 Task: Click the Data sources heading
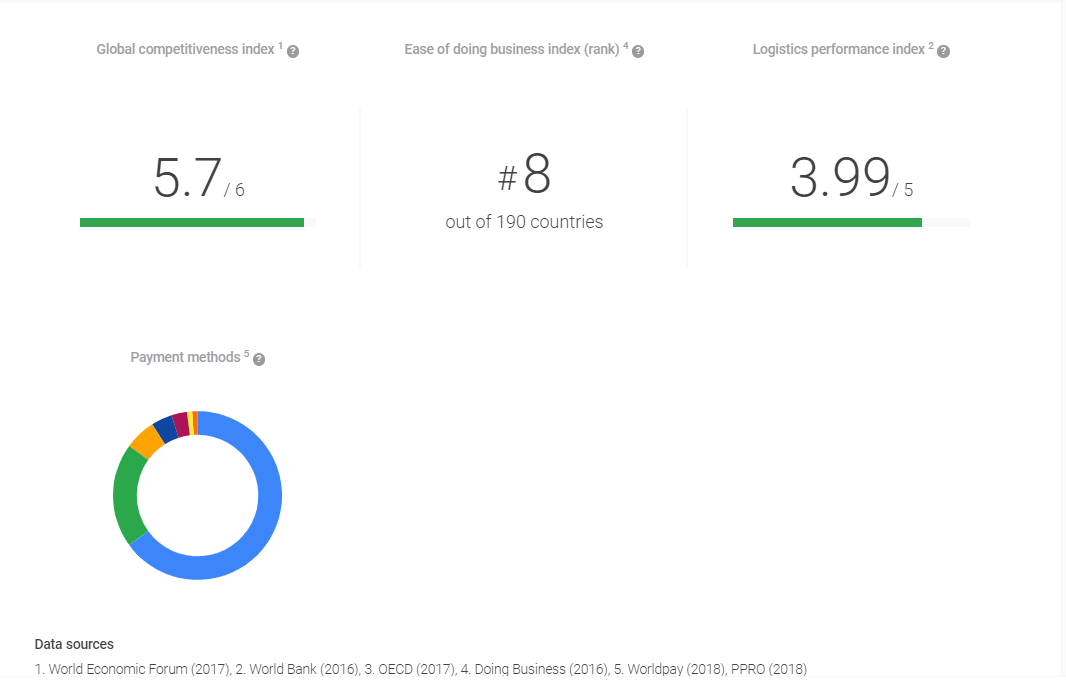pos(74,644)
